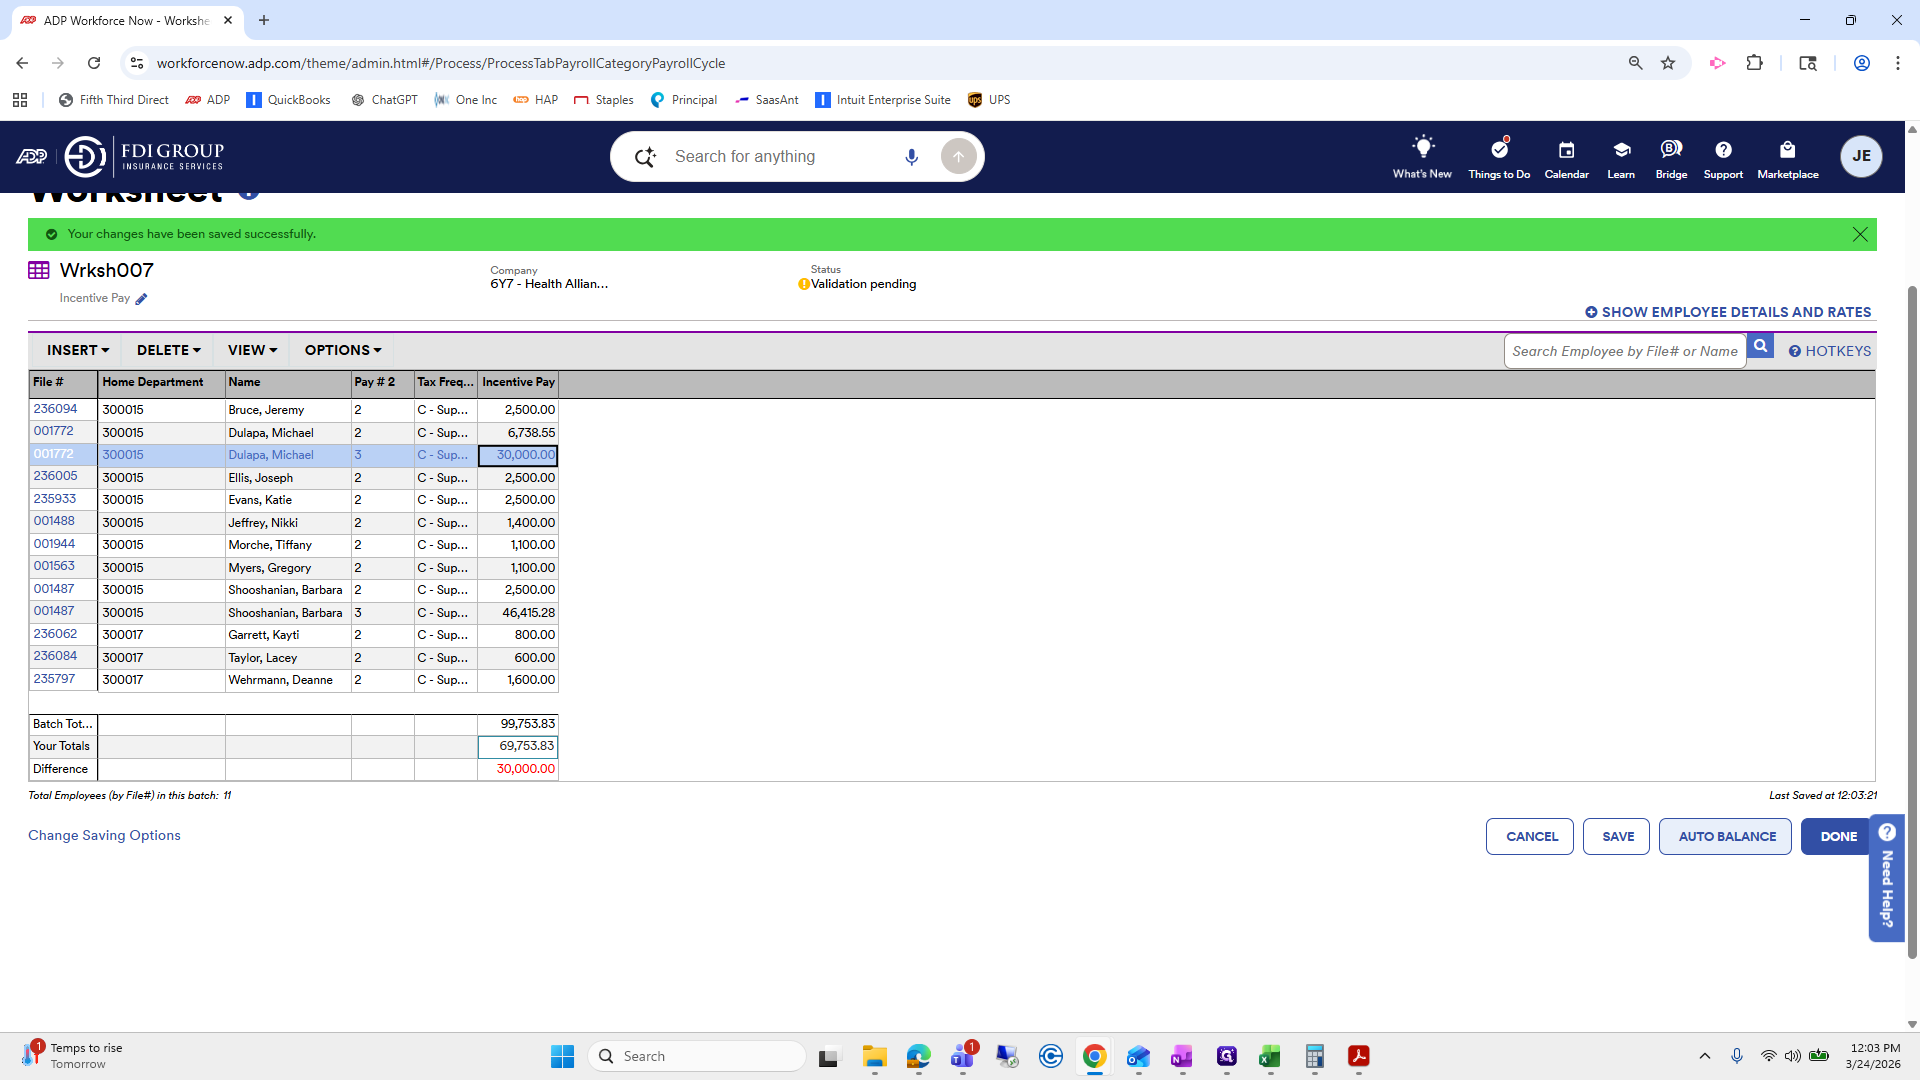Open the Bridge community icon

coord(1671,150)
